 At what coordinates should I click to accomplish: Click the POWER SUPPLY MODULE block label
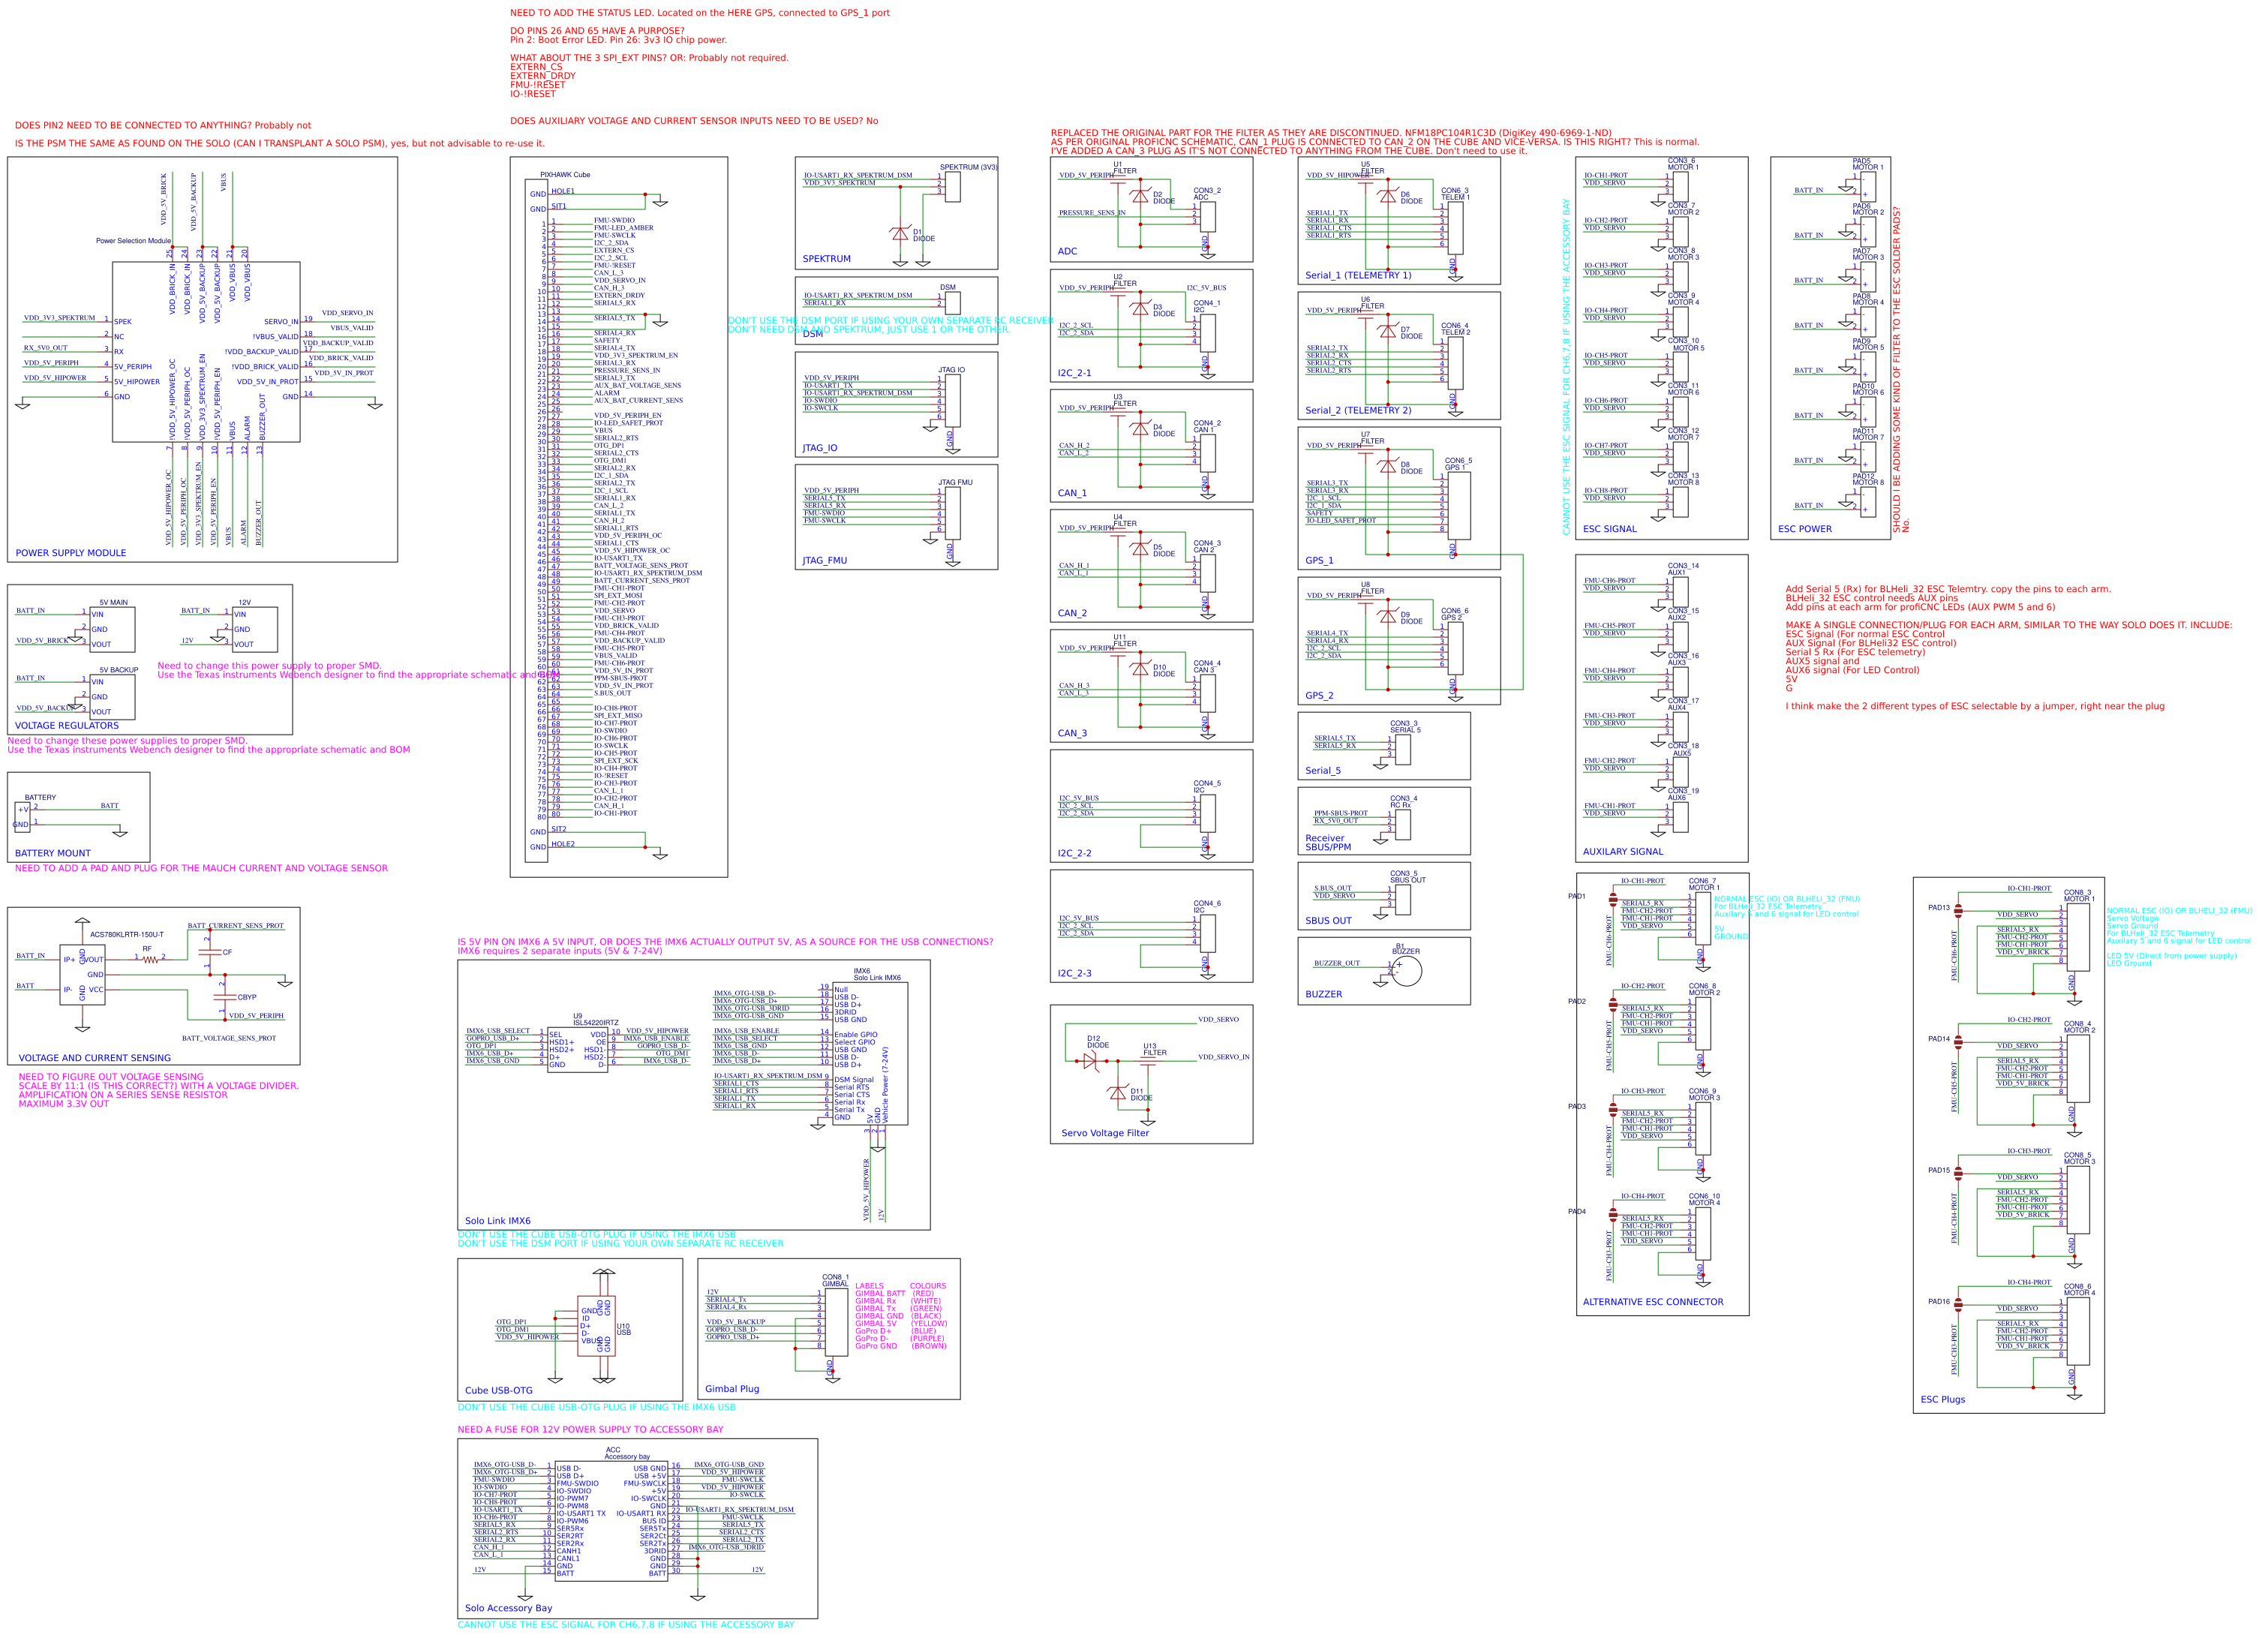[71, 553]
